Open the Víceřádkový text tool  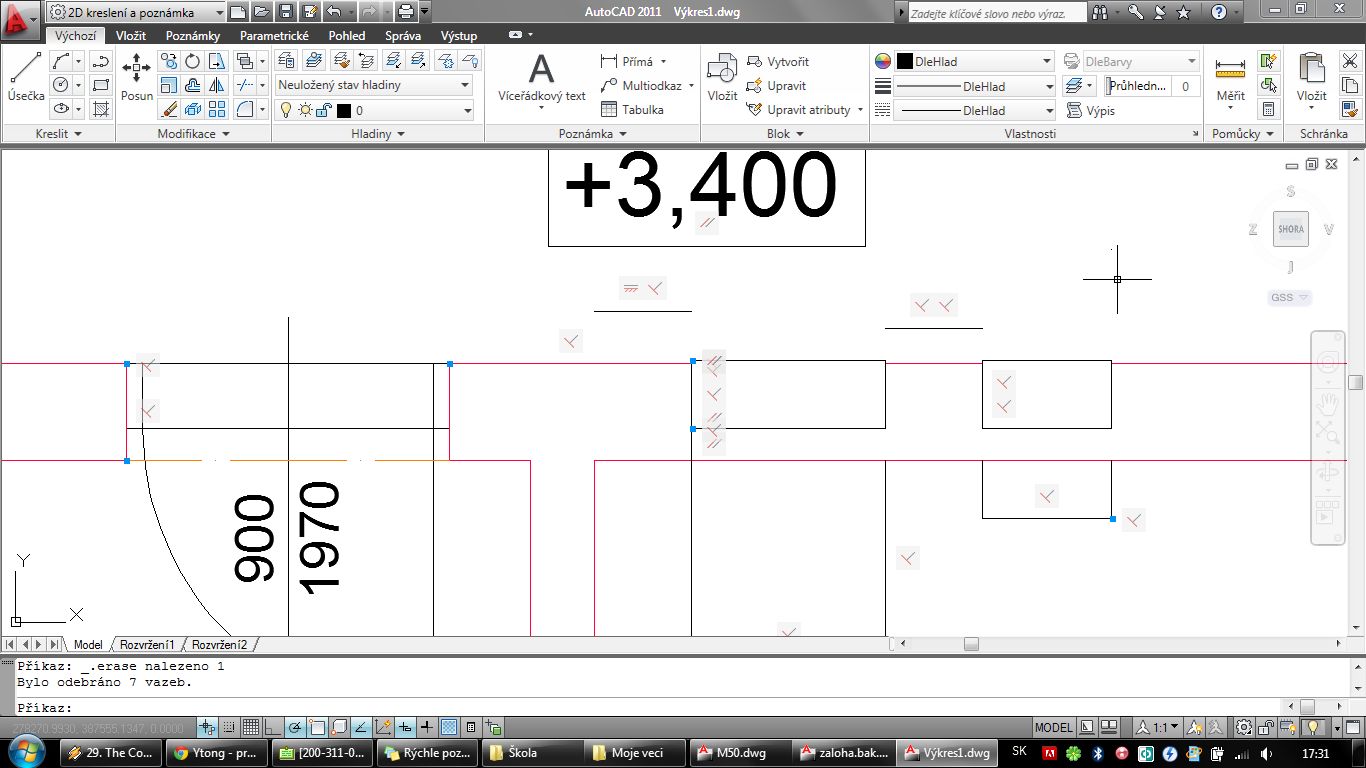(x=541, y=78)
